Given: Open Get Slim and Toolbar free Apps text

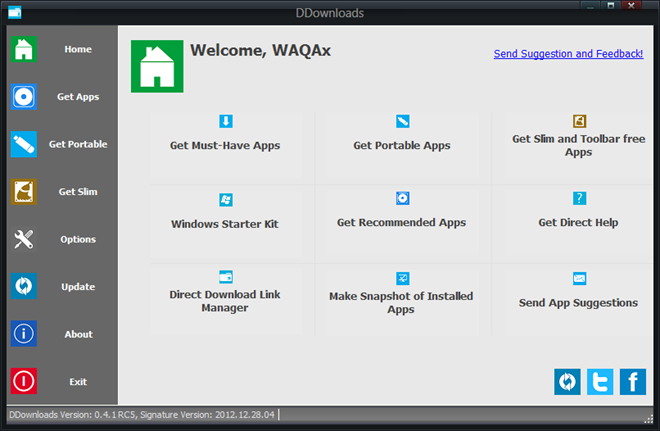Looking at the screenshot, I should pos(578,145).
